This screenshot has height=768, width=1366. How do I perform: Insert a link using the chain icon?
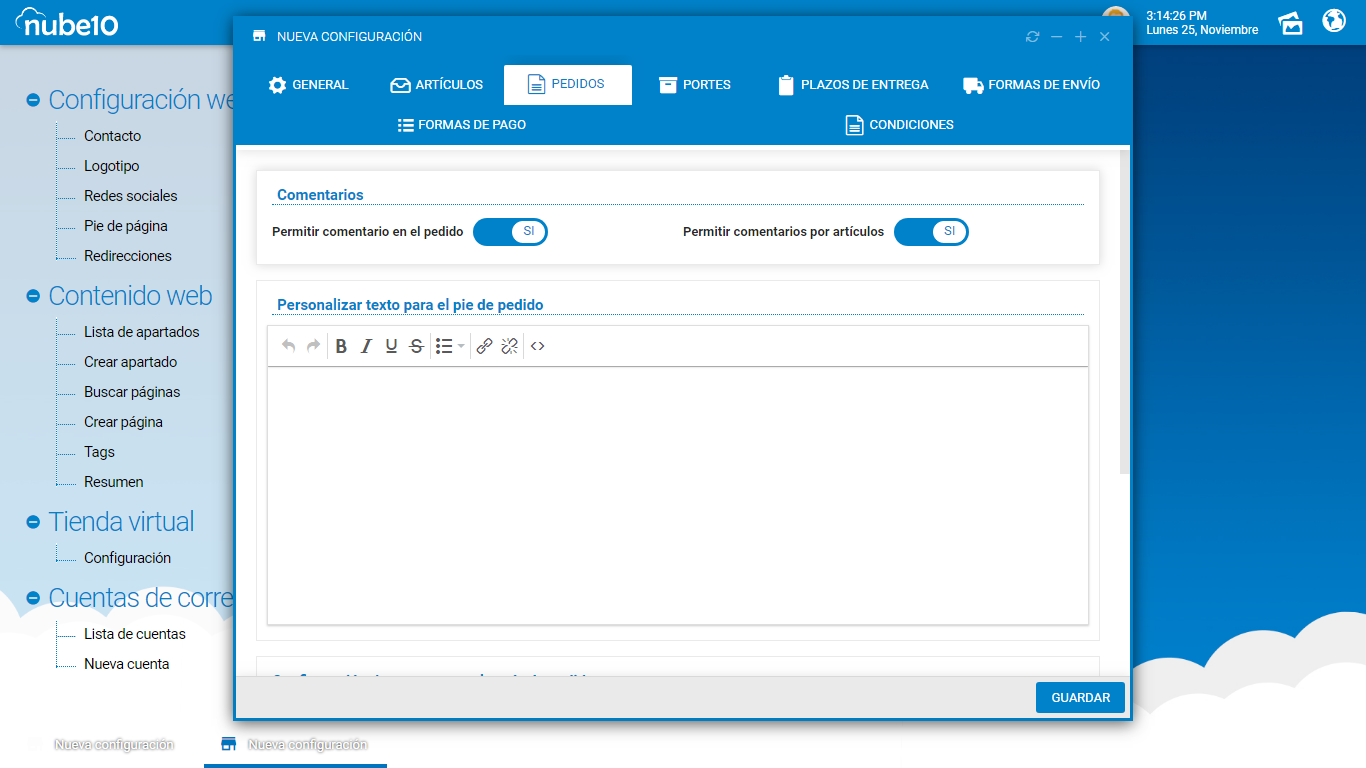point(484,346)
